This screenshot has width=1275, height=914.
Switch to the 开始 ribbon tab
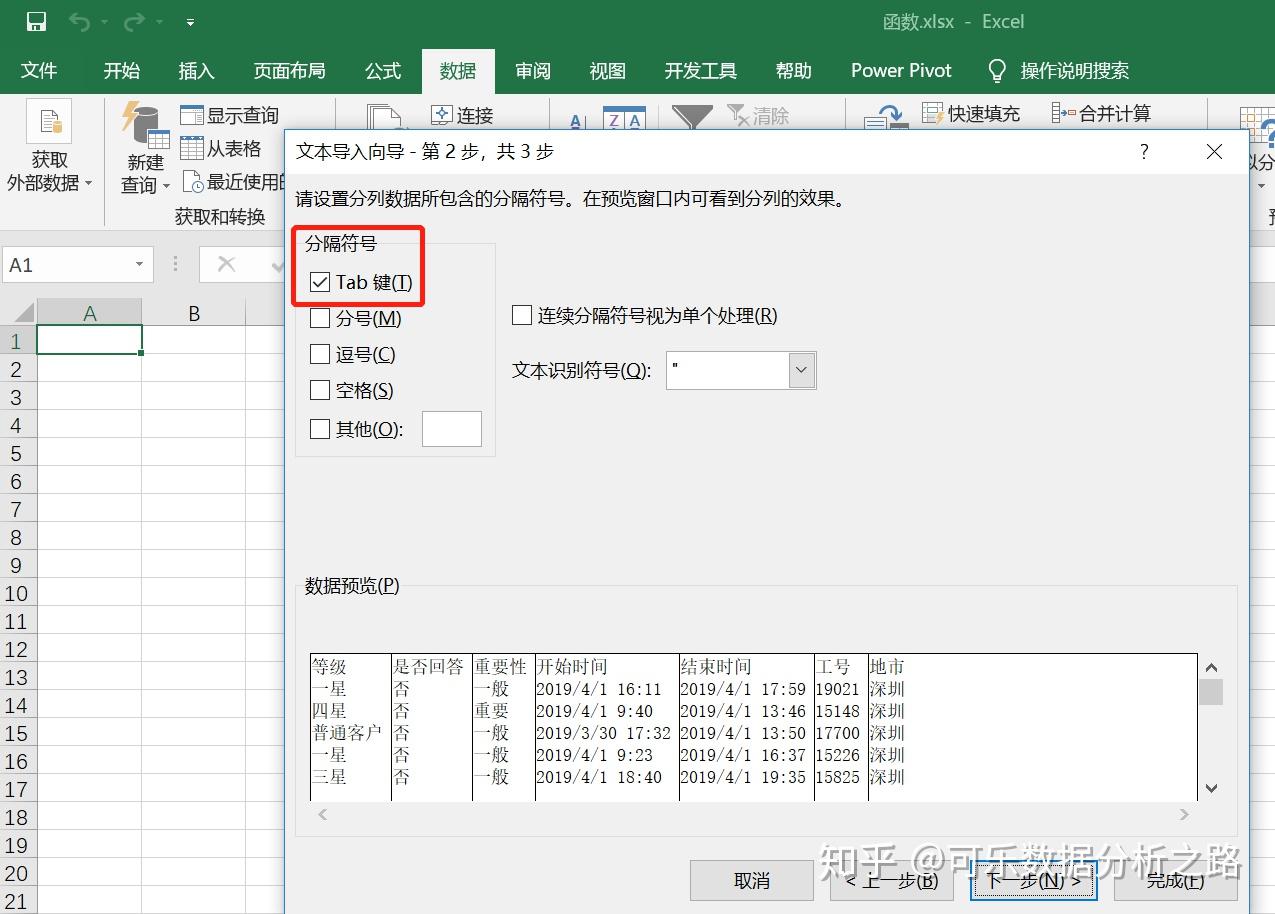(x=122, y=70)
